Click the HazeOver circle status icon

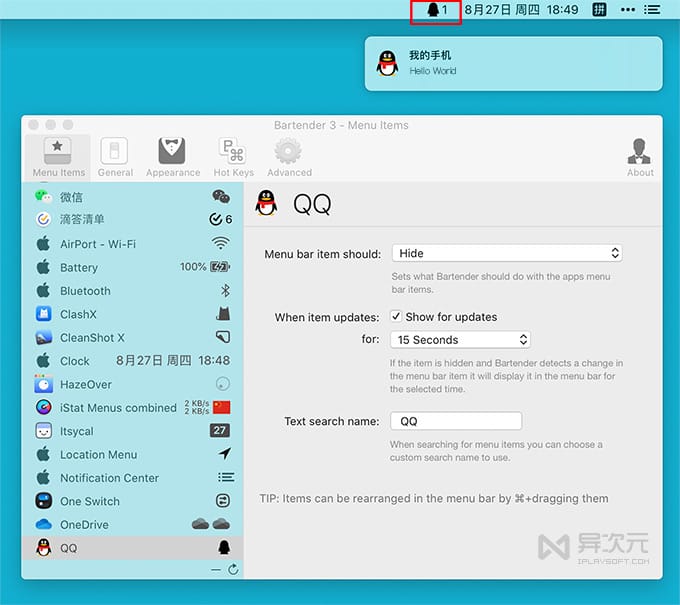[x=222, y=384]
